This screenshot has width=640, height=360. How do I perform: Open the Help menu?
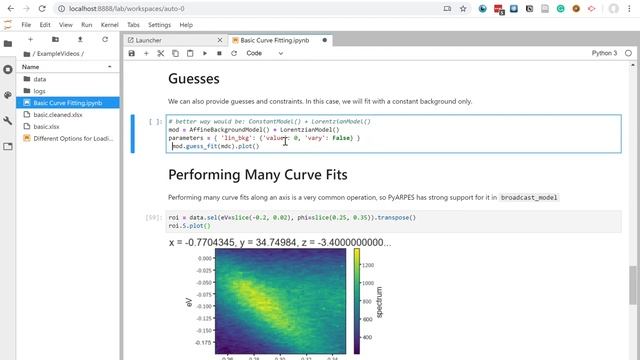pyautogui.click(x=186, y=25)
